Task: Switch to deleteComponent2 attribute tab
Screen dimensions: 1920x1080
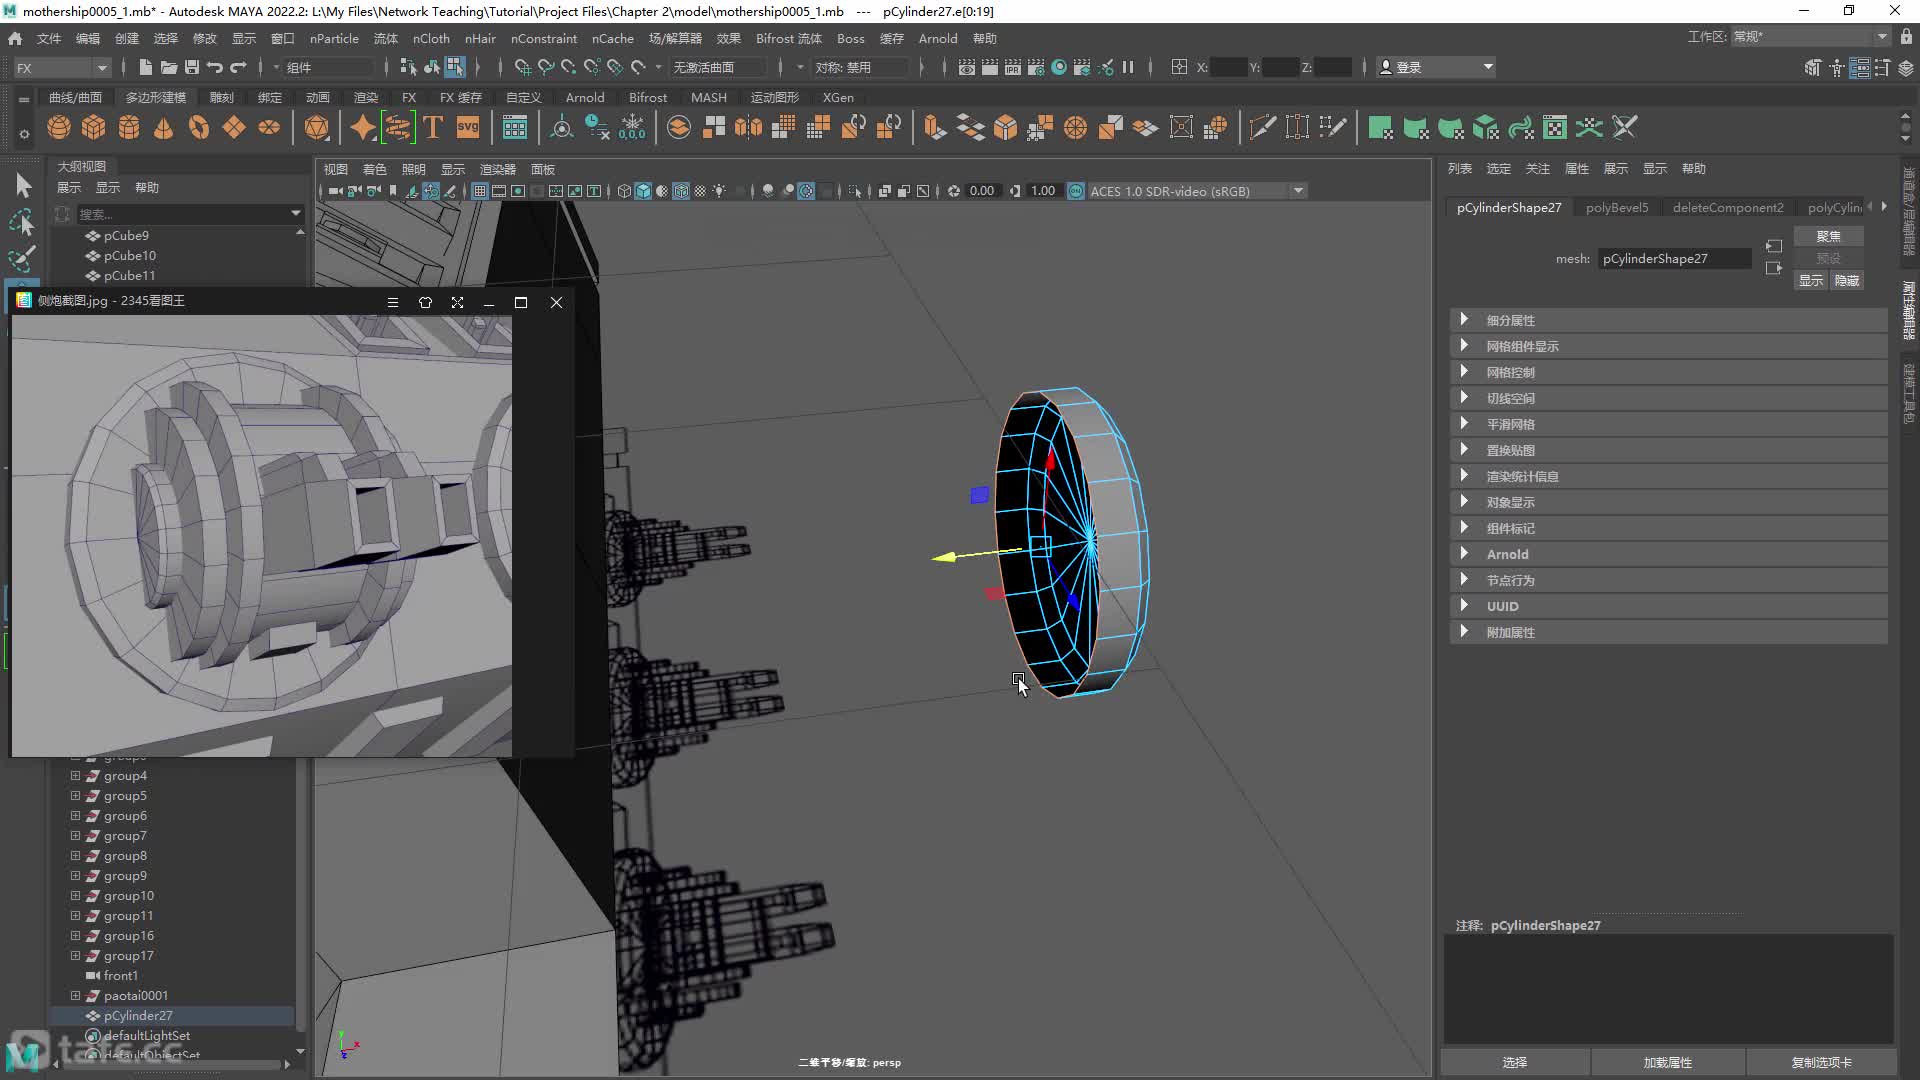Action: coord(1727,207)
